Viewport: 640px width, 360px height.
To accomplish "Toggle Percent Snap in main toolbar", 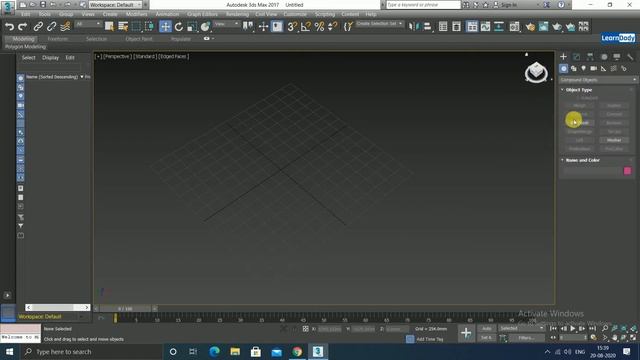I will [319, 27].
